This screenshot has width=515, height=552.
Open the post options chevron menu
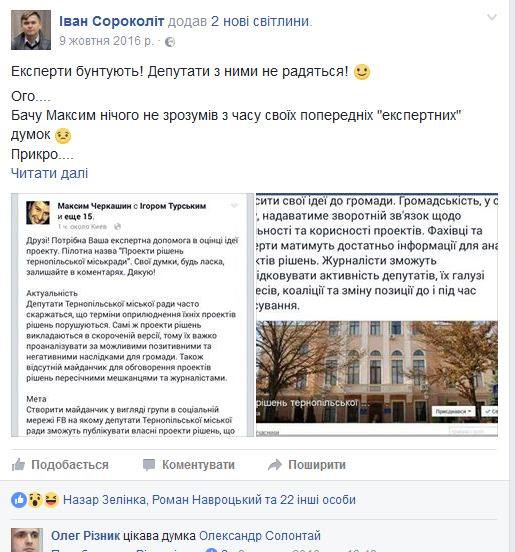(491, 17)
